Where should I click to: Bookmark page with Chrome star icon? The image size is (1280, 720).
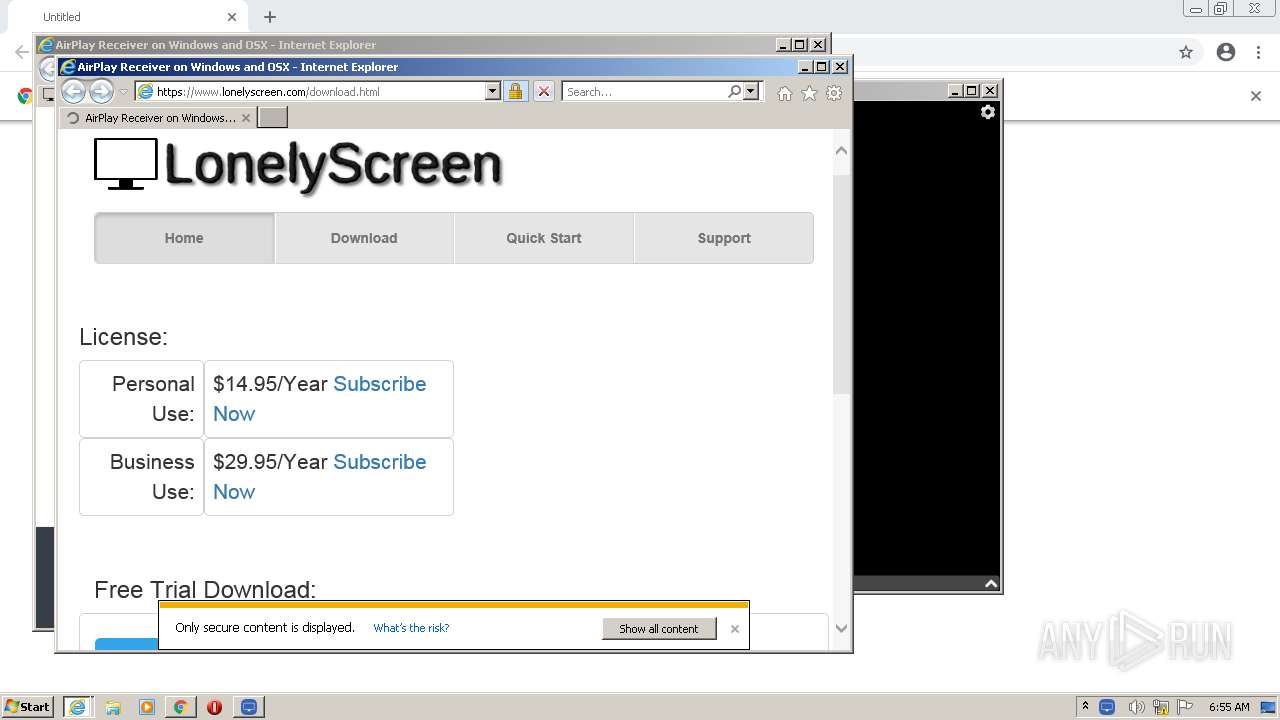pyautogui.click(x=1186, y=52)
